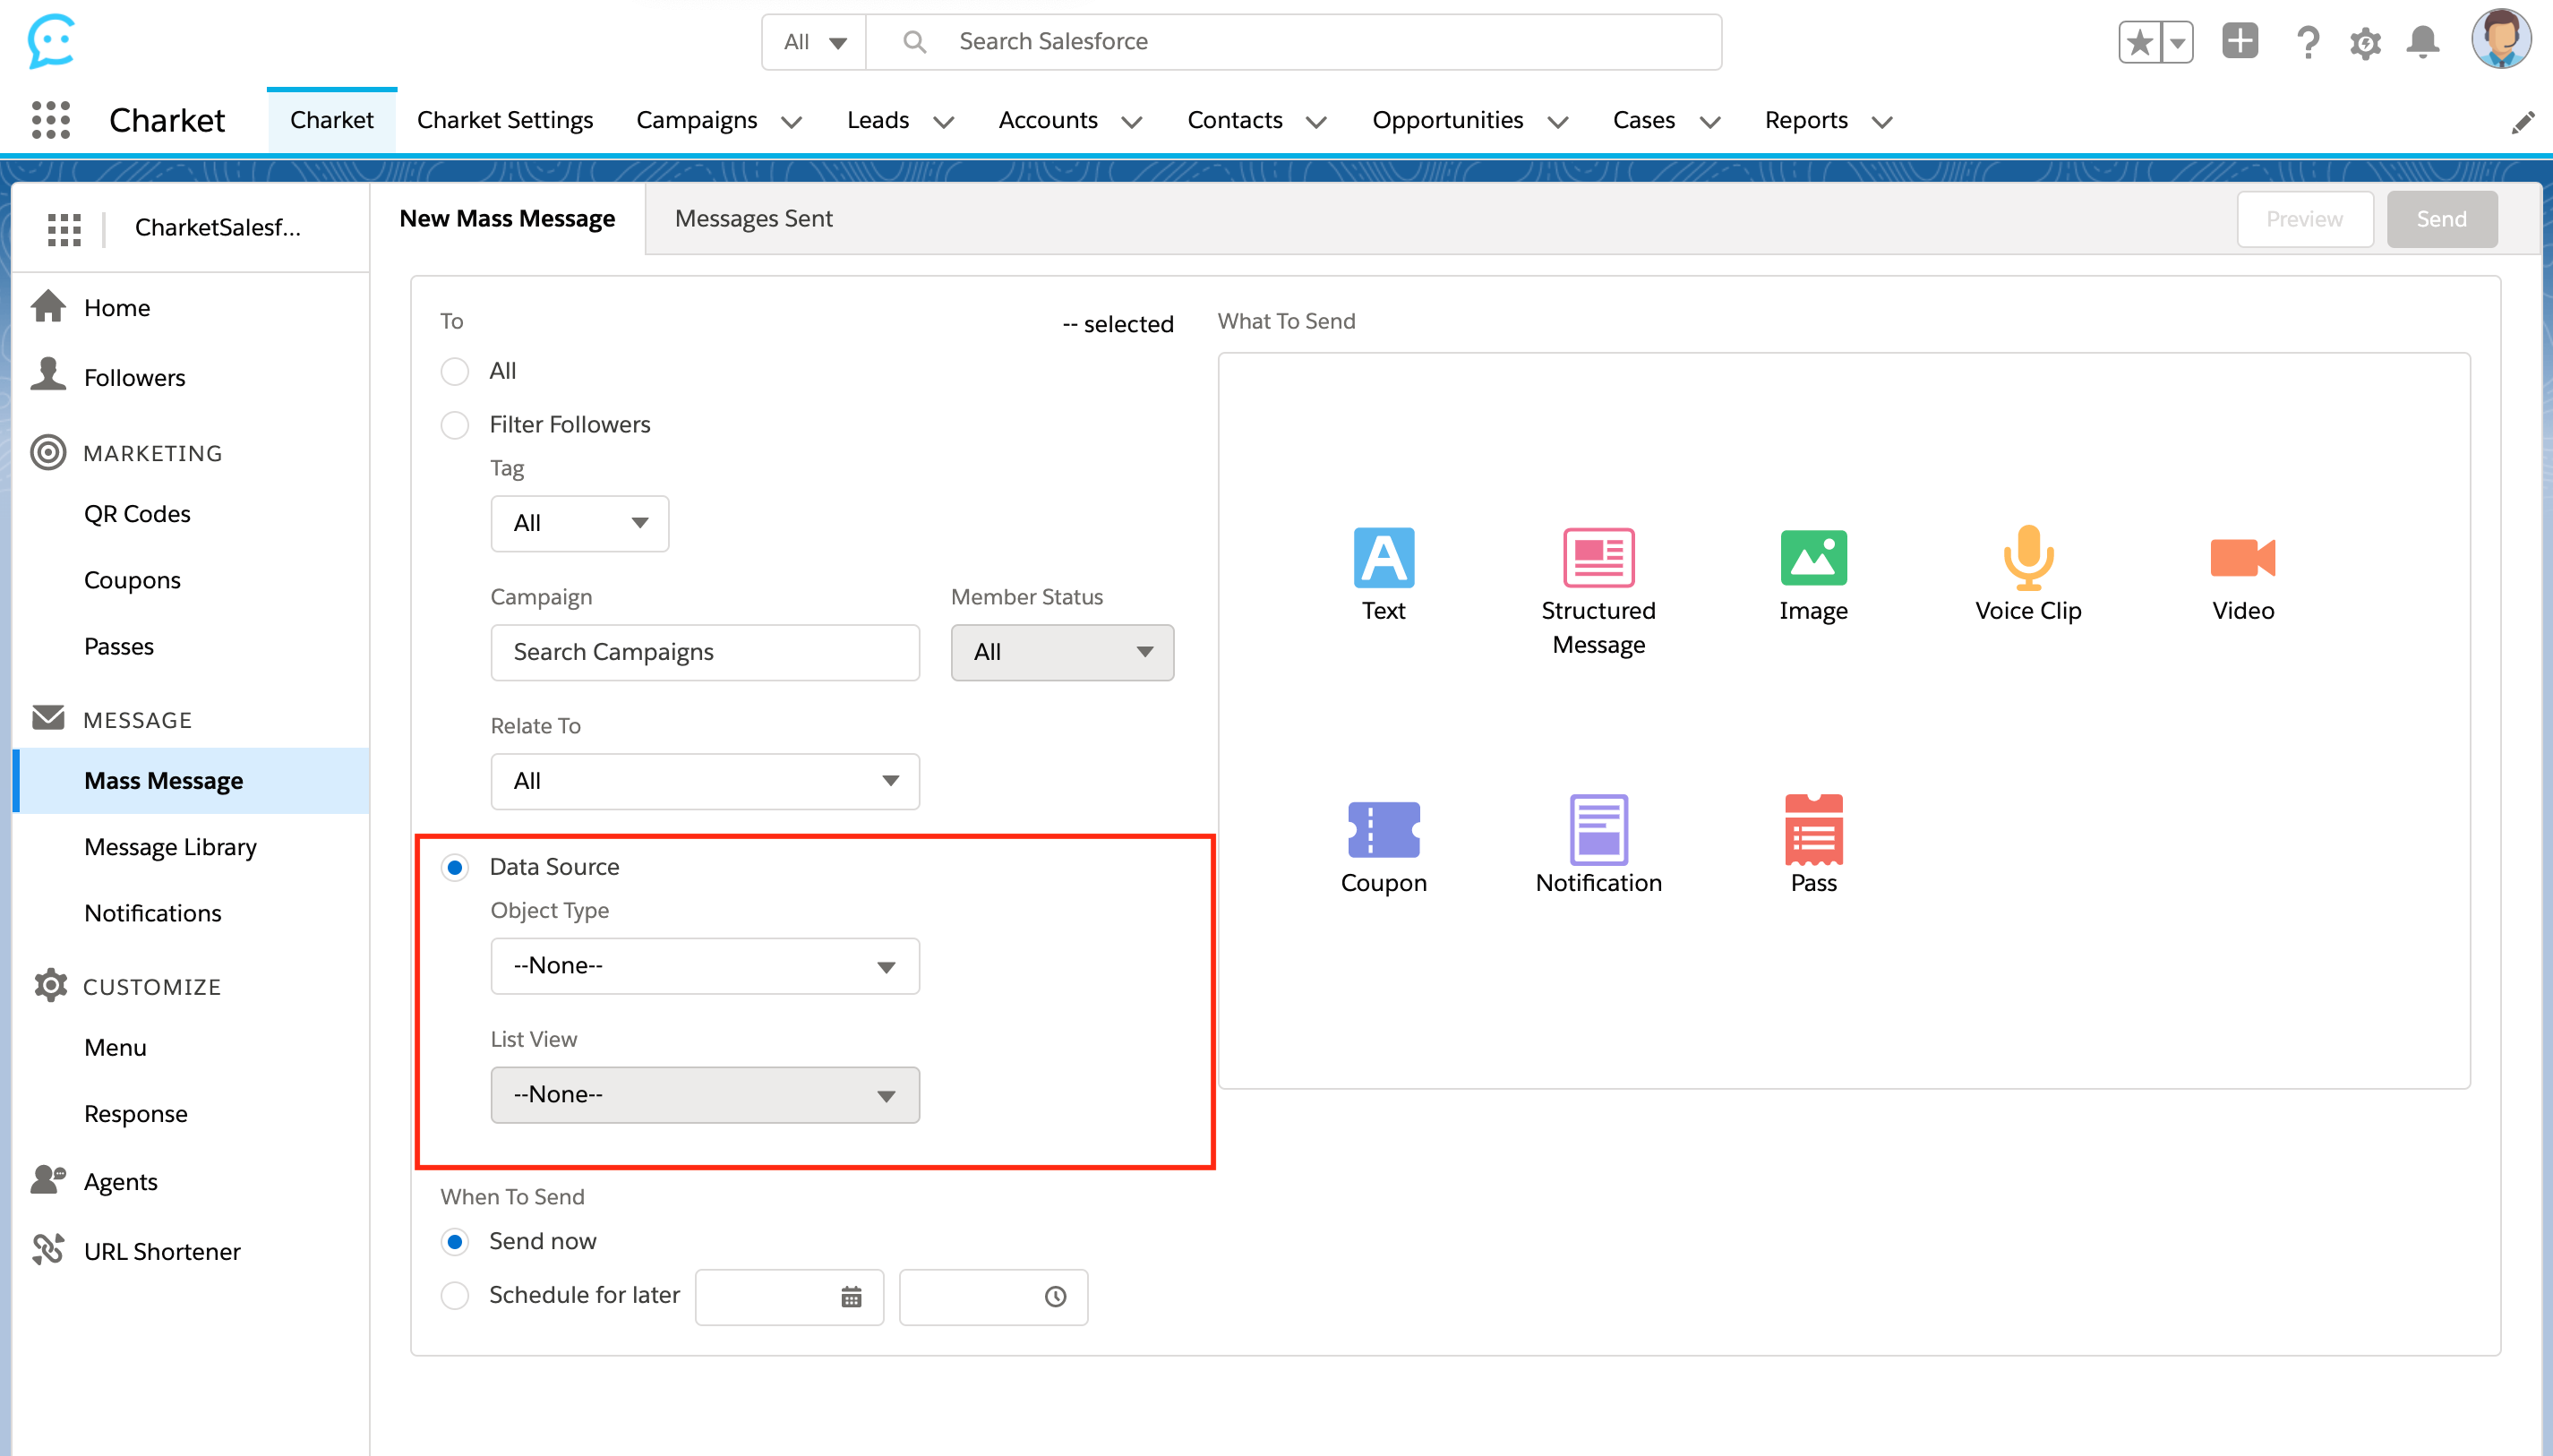
Task: Select the Pass ticket icon
Action: 1813,830
